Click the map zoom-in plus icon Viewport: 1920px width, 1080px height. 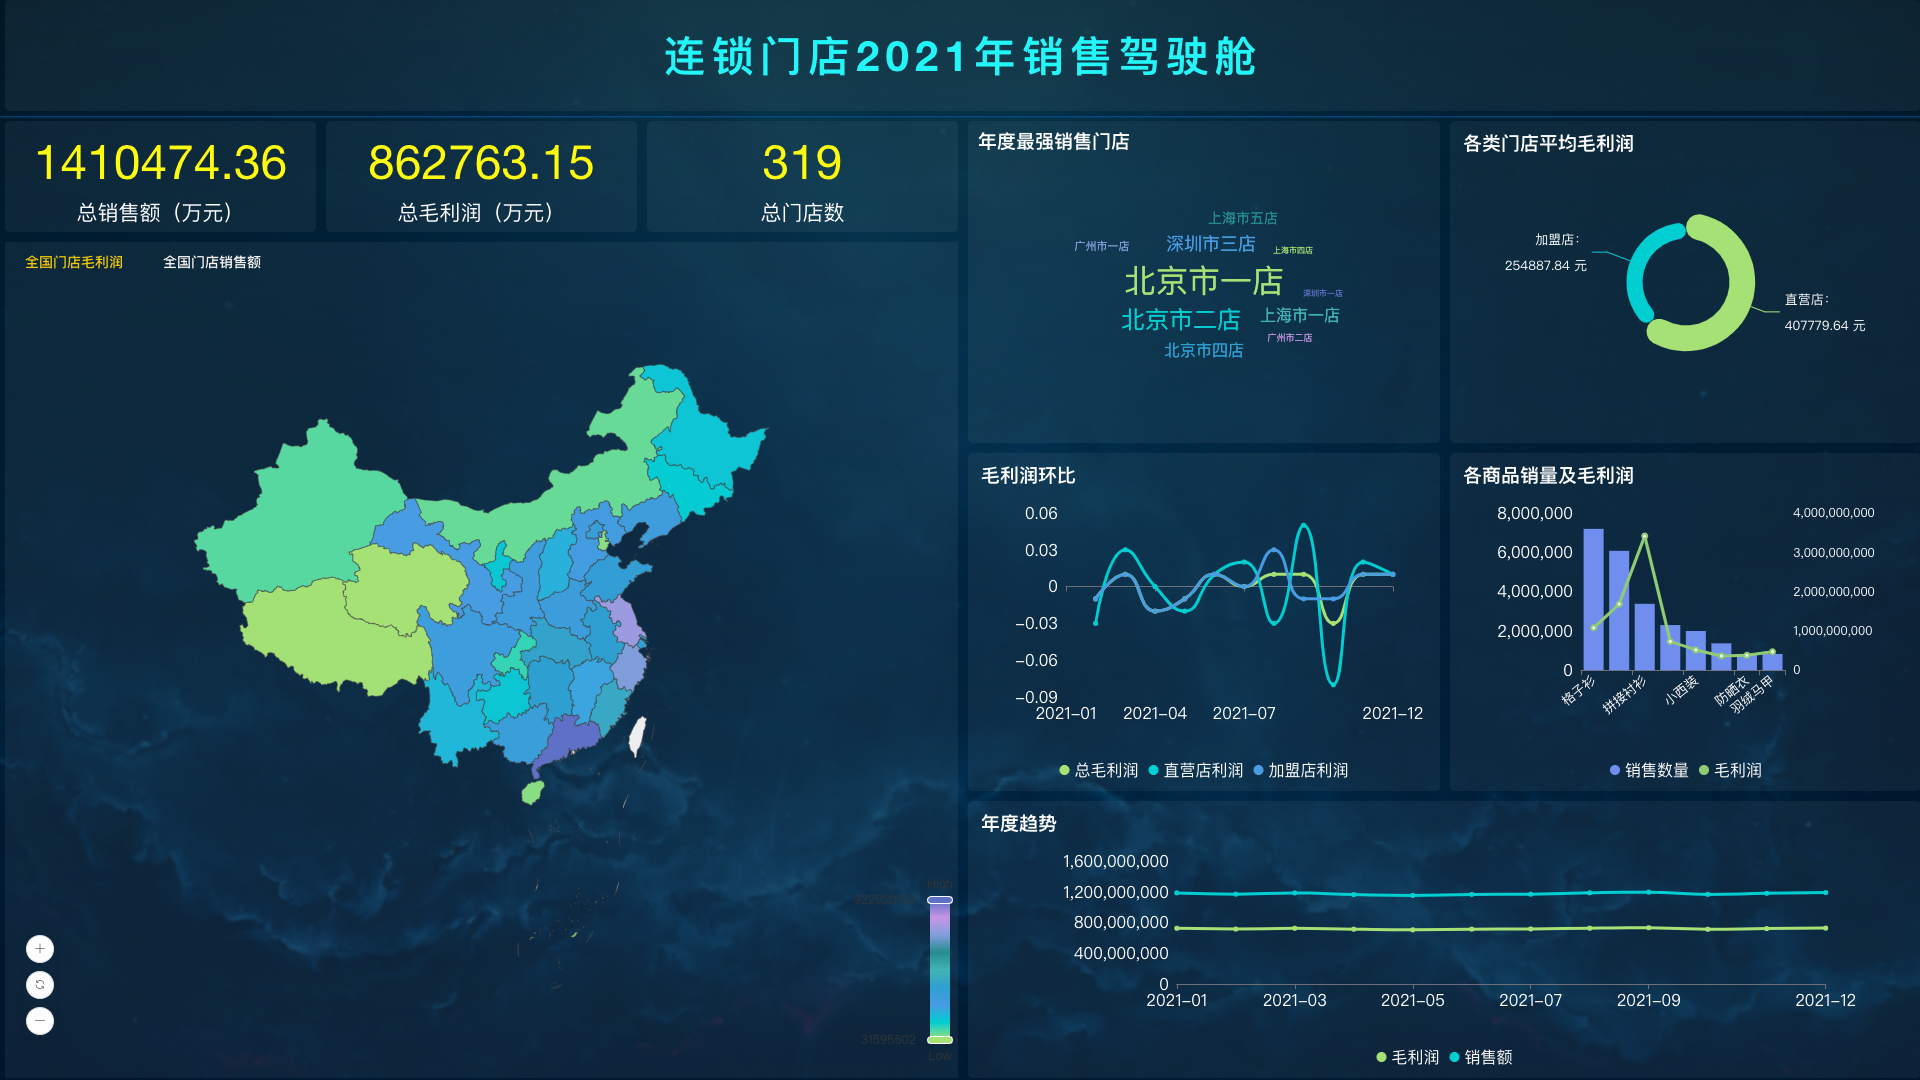point(38,948)
